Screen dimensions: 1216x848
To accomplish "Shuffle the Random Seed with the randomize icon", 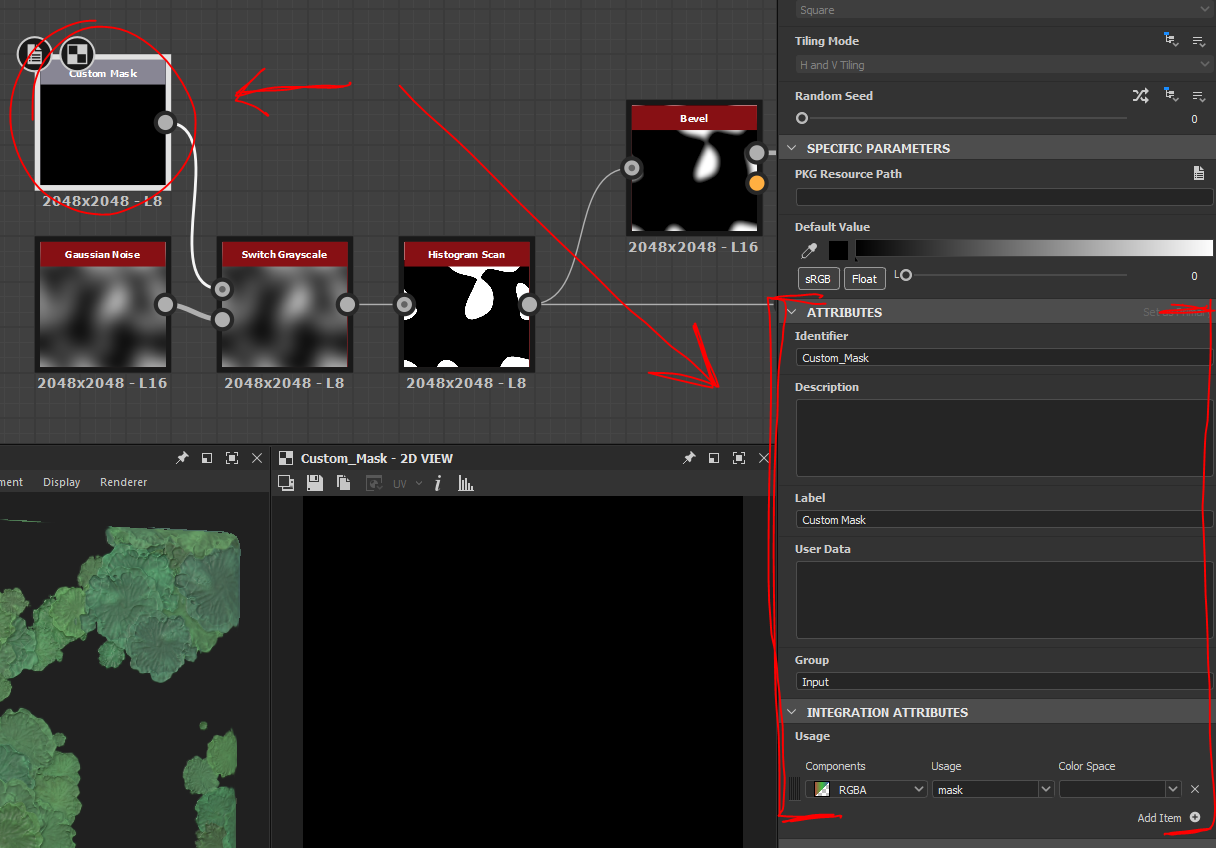I will tap(1140, 95).
